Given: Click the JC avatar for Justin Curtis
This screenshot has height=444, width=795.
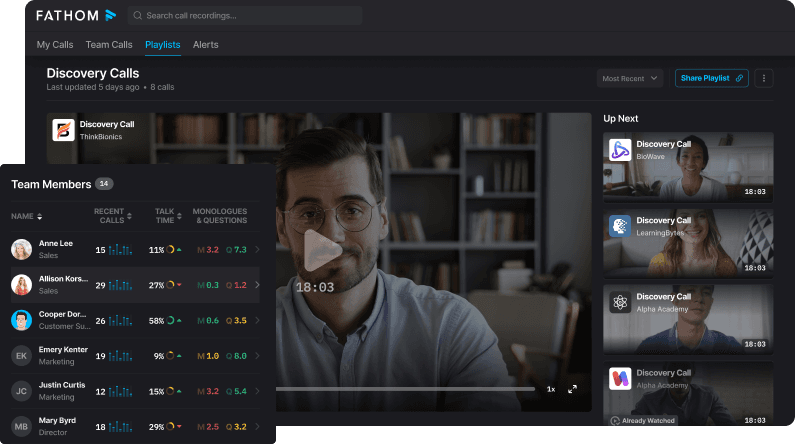Looking at the screenshot, I should click(x=21, y=391).
